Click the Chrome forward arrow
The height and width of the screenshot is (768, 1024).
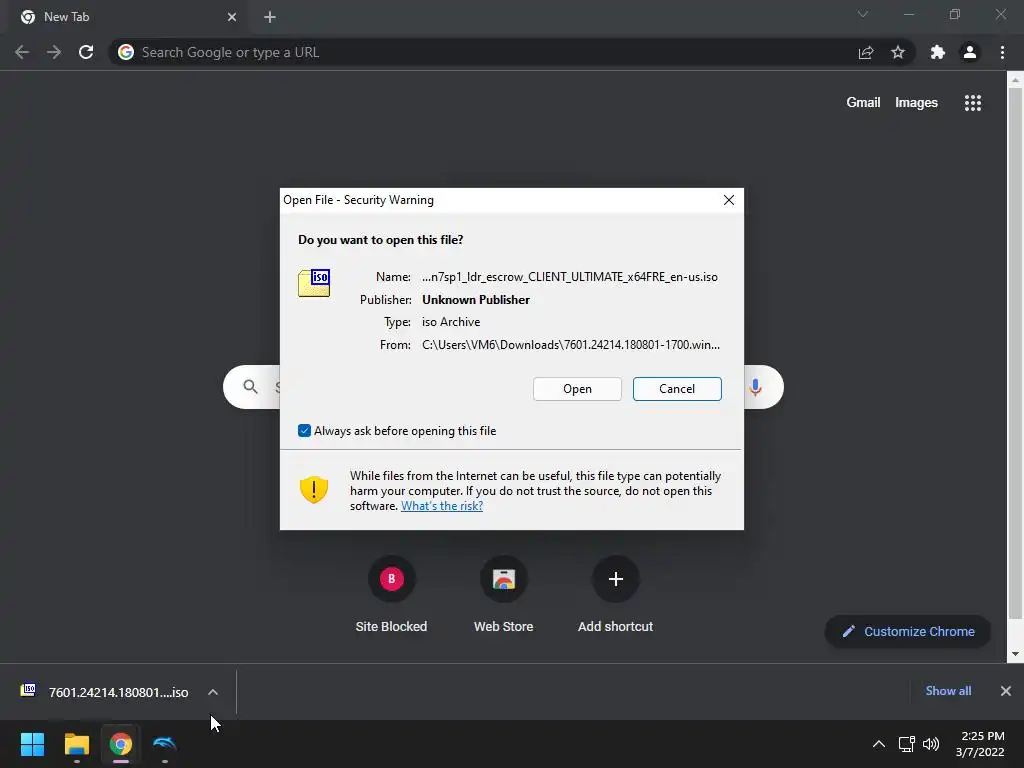54,52
